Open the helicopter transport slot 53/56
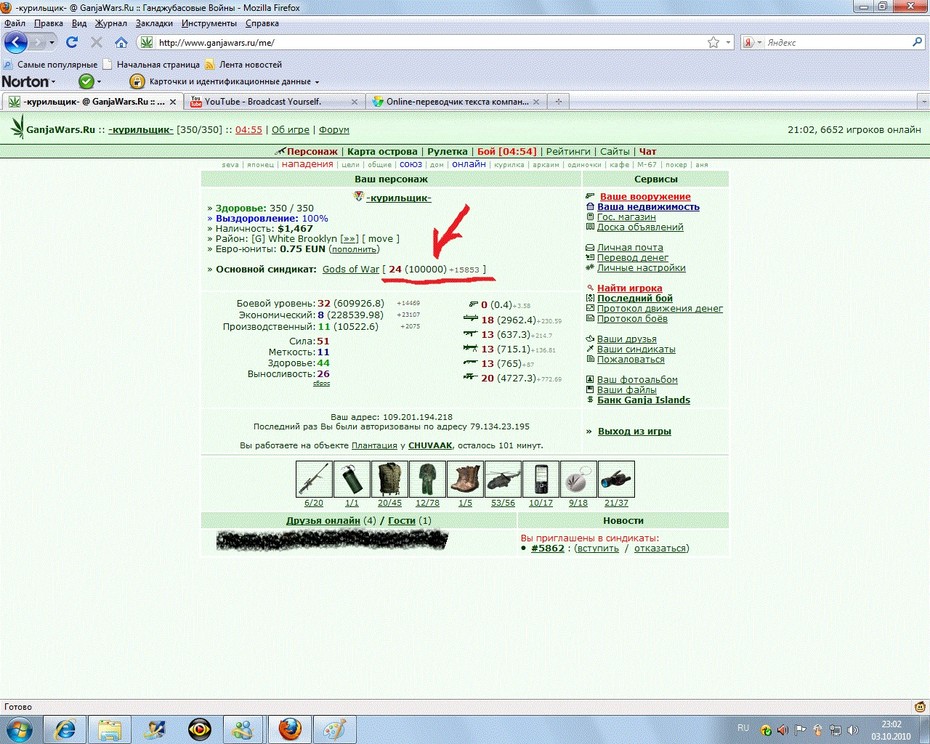 pos(503,479)
